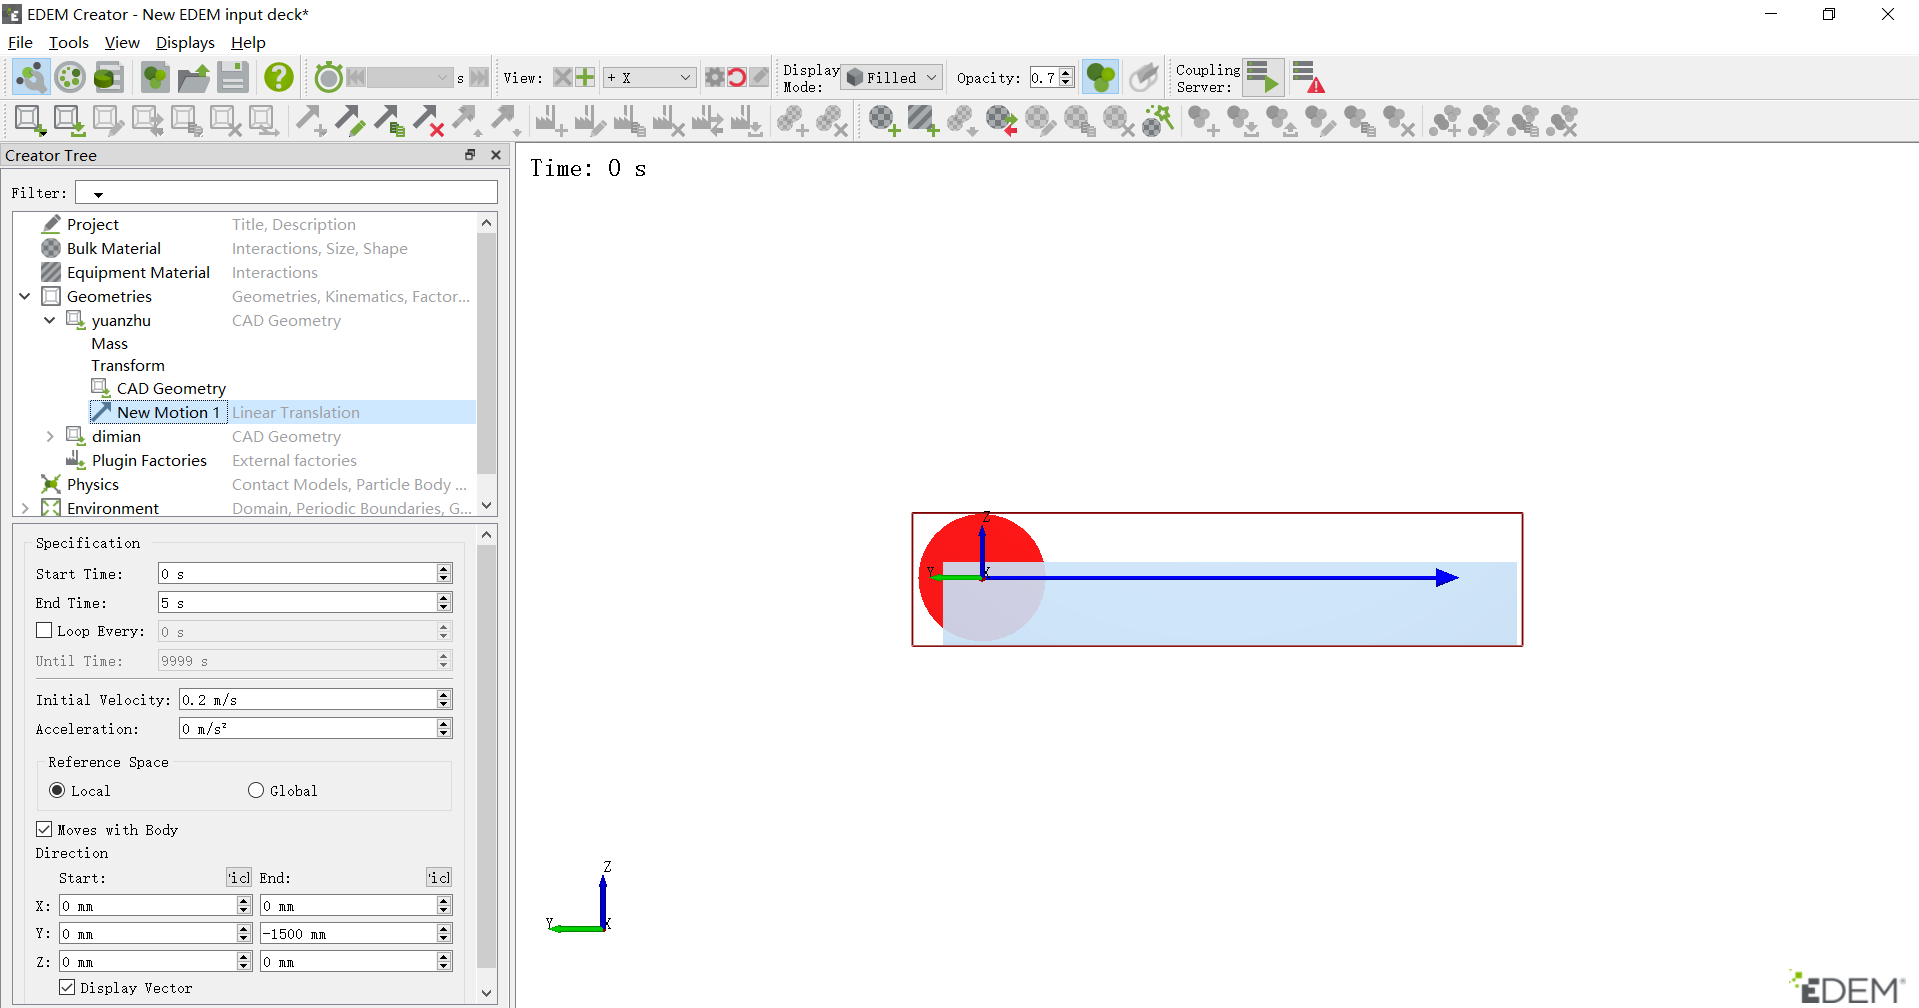Uncheck Display Vector checkbox
1919x1008 pixels.
coord(67,987)
